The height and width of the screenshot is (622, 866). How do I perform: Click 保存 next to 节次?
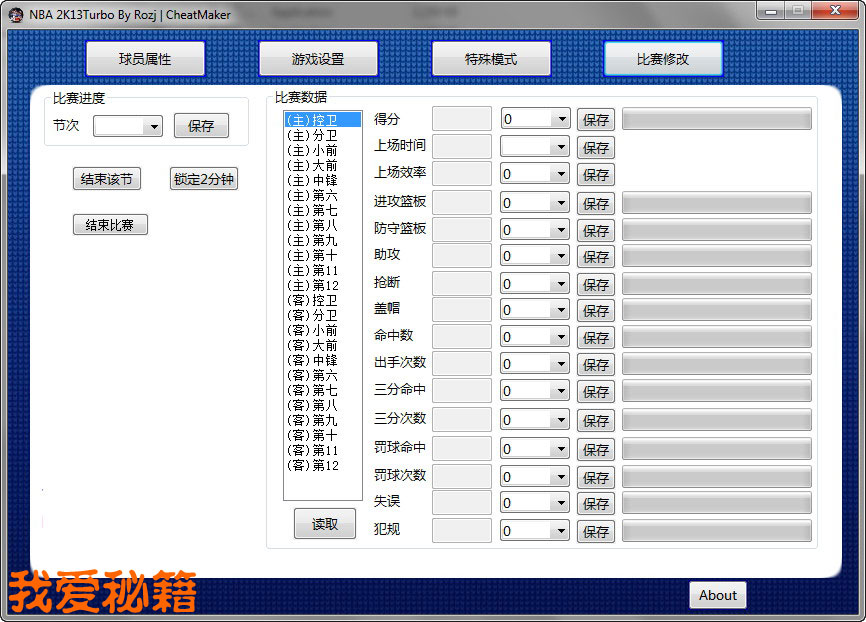(201, 126)
